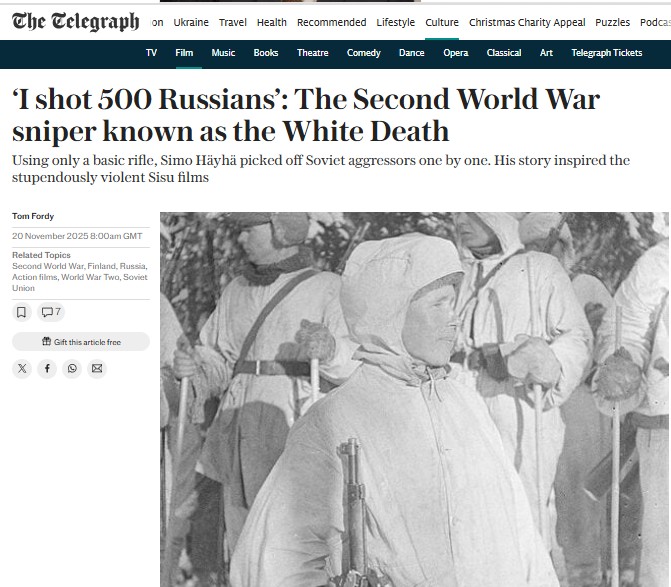Open the Second World War topic link
This screenshot has height=587, width=671.
(x=48, y=266)
